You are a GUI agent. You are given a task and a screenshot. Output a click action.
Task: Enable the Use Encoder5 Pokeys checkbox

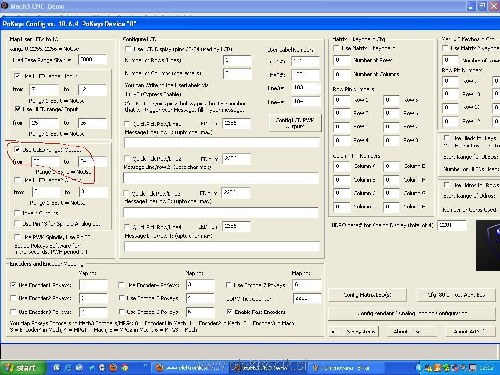click(x=122, y=298)
